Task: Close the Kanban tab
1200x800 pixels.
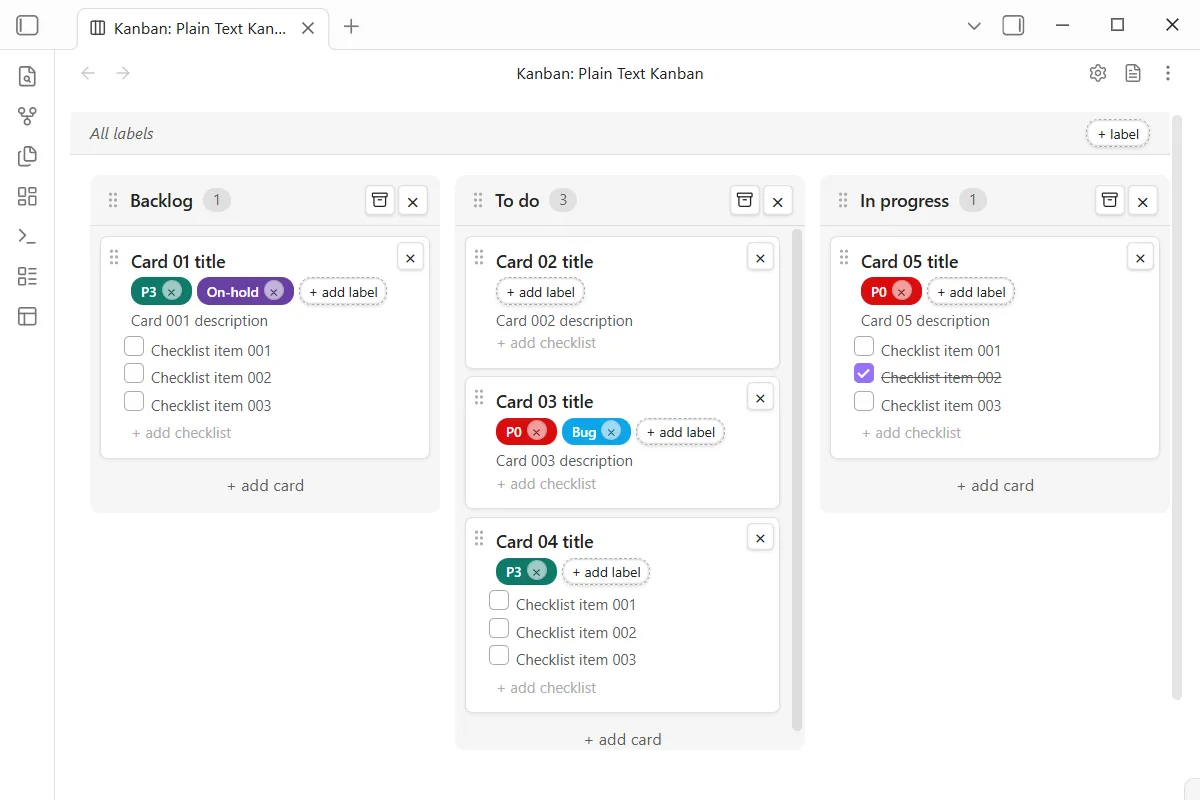Action: (x=308, y=28)
